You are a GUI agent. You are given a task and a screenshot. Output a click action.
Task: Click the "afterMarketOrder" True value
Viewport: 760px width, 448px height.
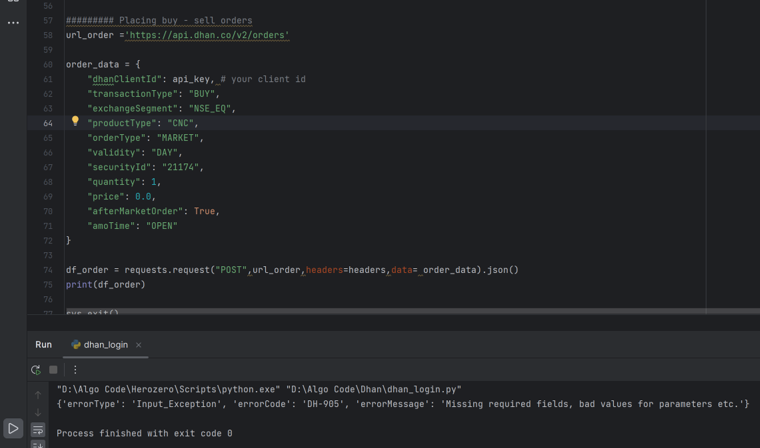[x=204, y=211]
